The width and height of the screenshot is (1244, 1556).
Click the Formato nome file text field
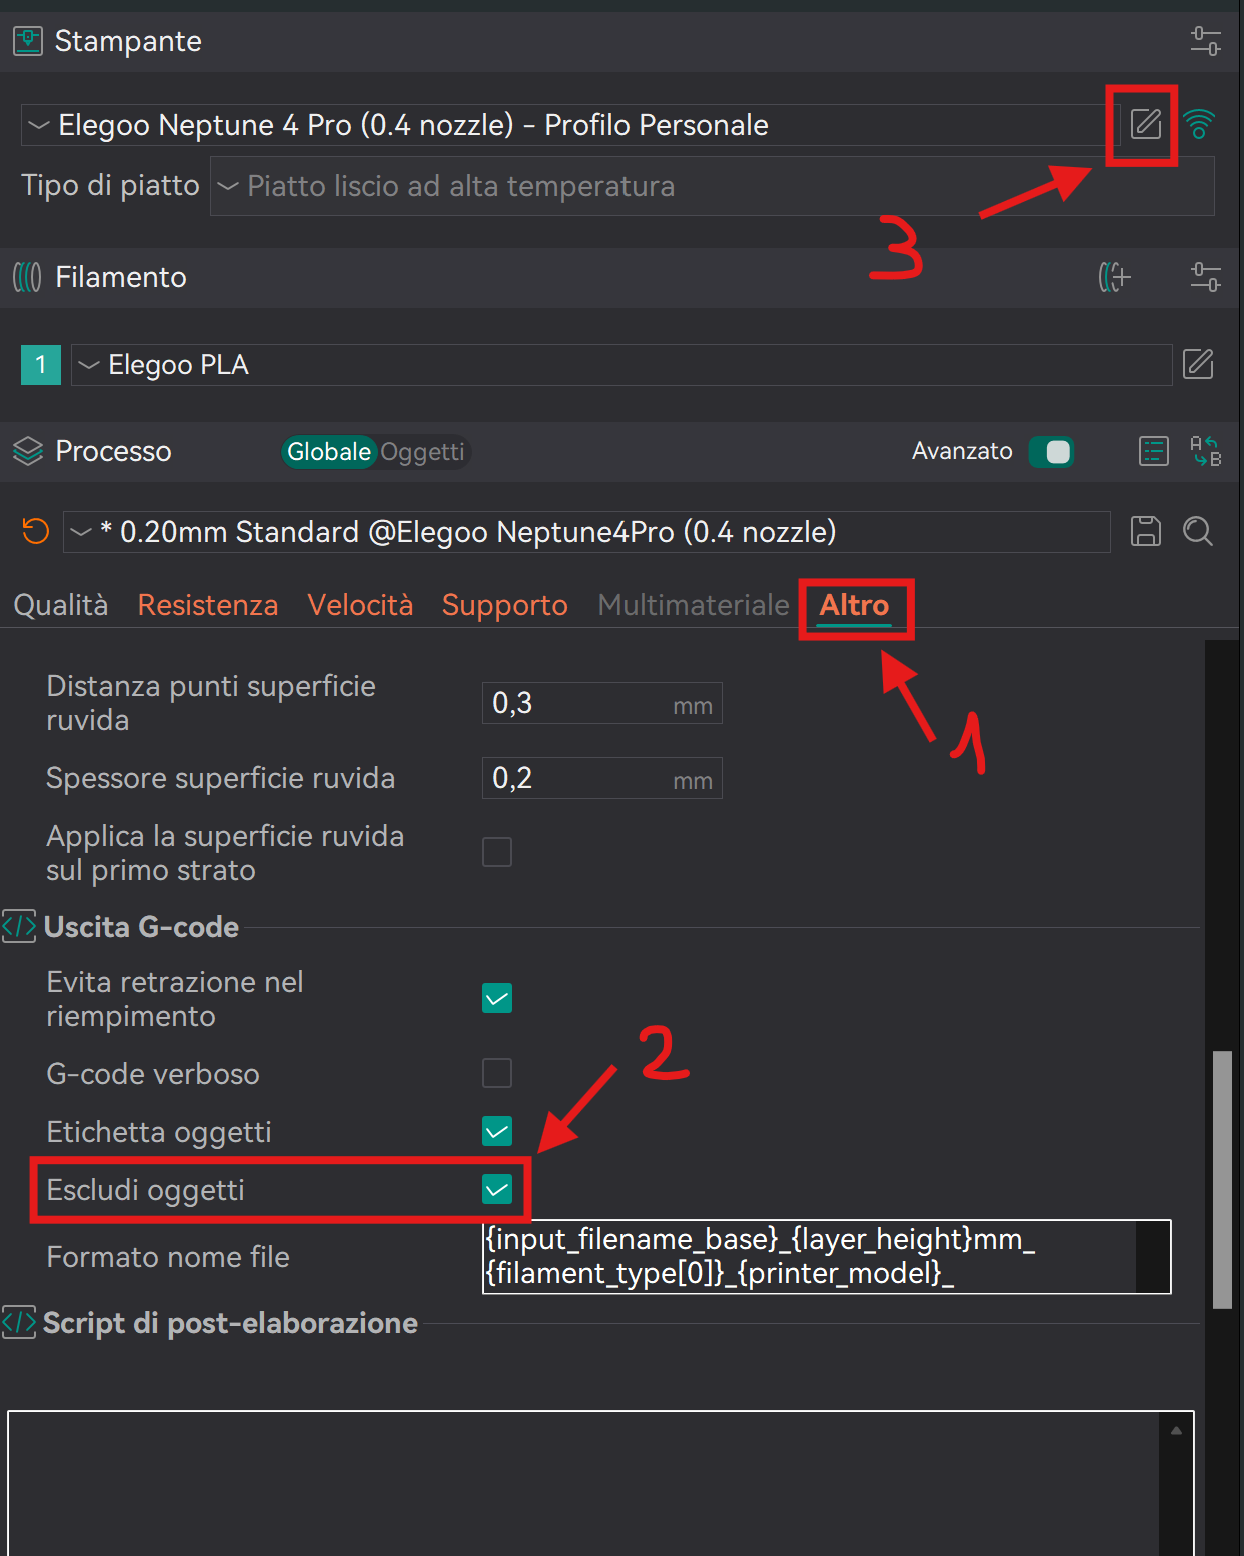coord(826,1257)
